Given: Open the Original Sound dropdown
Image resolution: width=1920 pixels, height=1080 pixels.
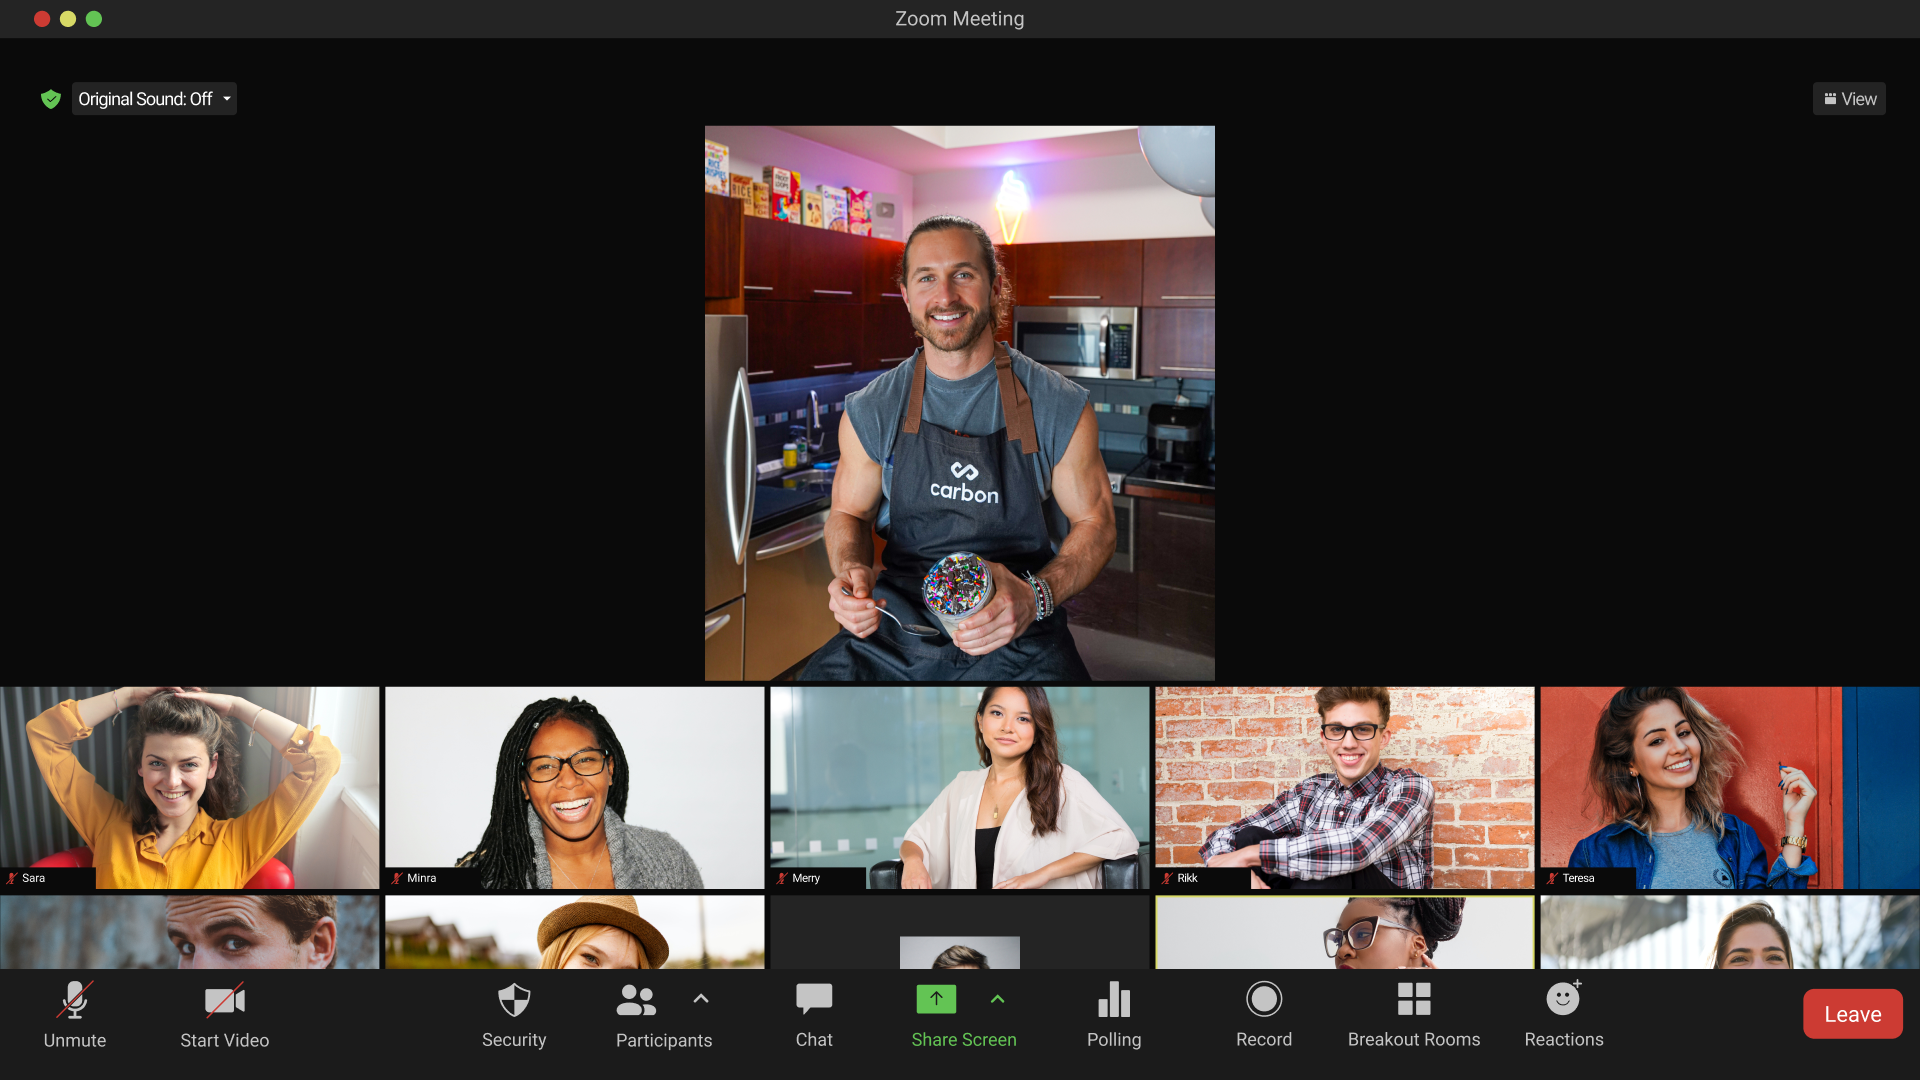Looking at the screenshot, I should click(x=155, y=99).
